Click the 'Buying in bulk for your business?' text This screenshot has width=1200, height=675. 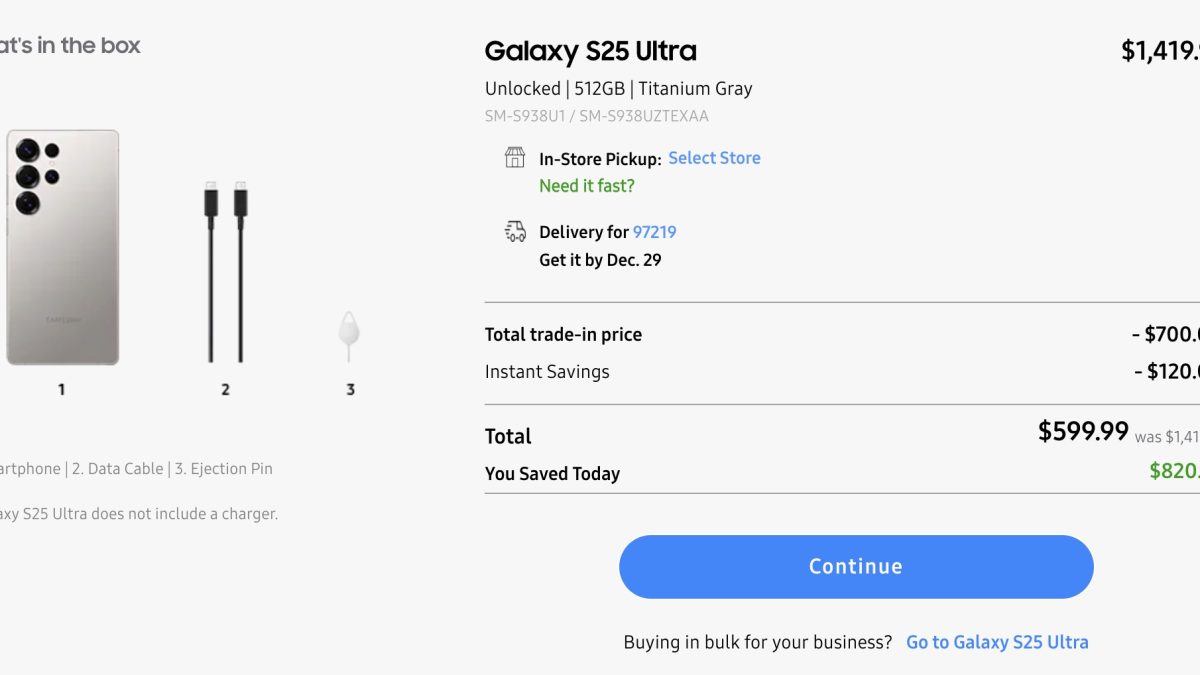coord(757,642)
